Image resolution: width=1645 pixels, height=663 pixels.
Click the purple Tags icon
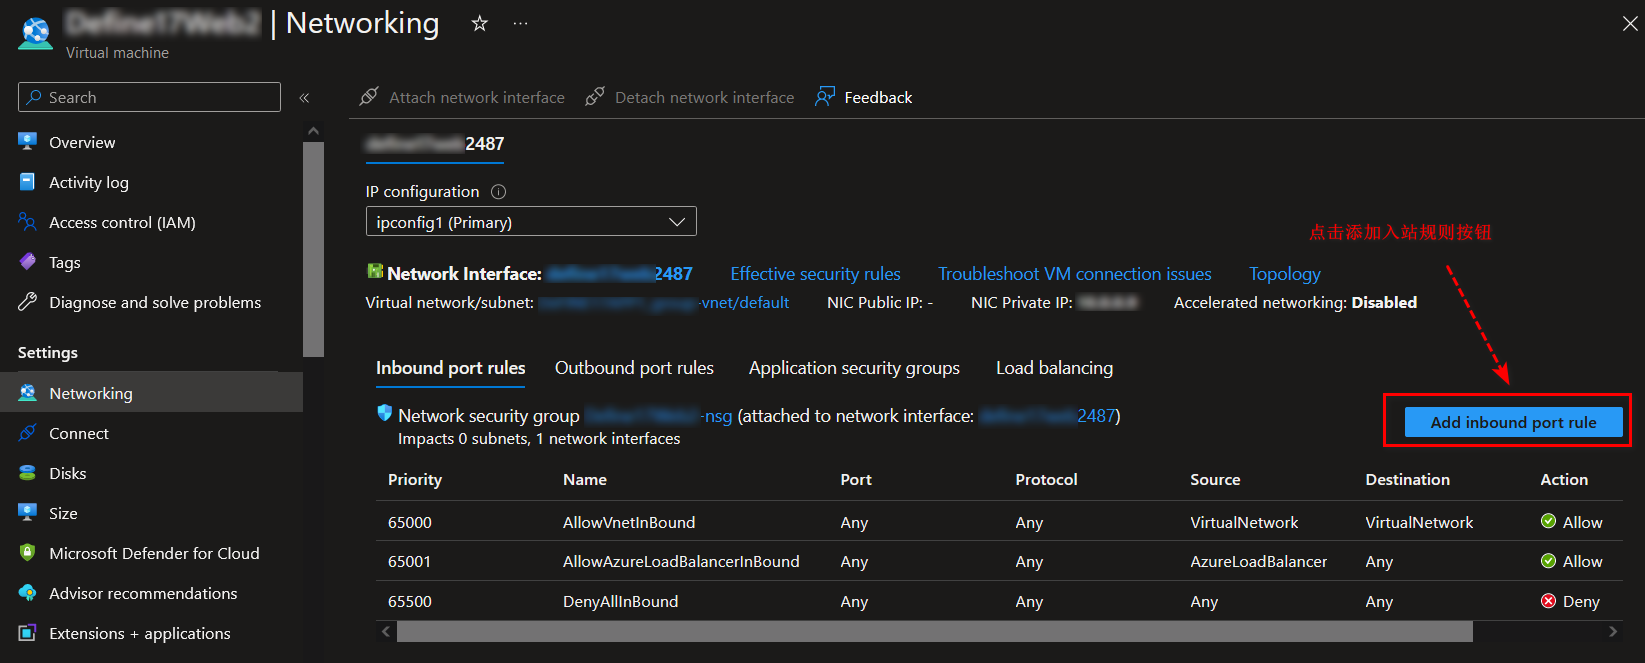[28, 262]
